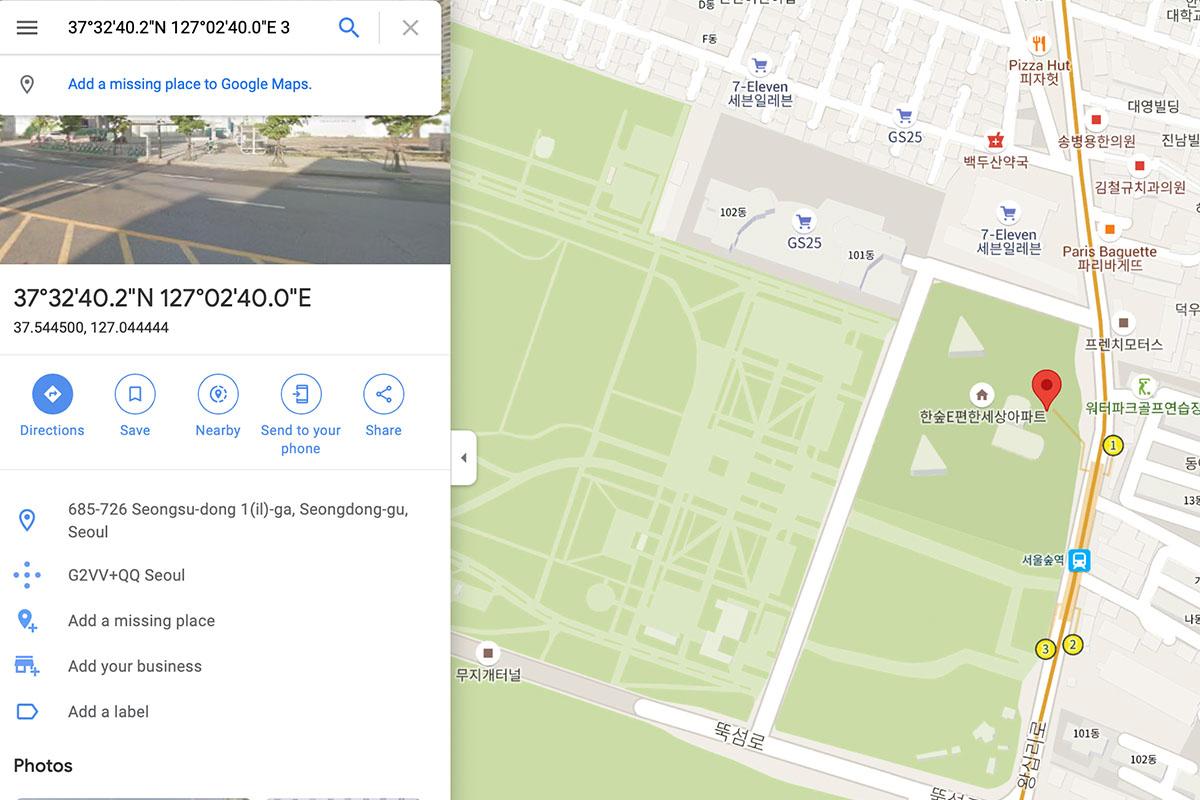Viewport: 1200px width, 800px height.
Task: Click the Add a missing place list item
Action: [225, 621]
